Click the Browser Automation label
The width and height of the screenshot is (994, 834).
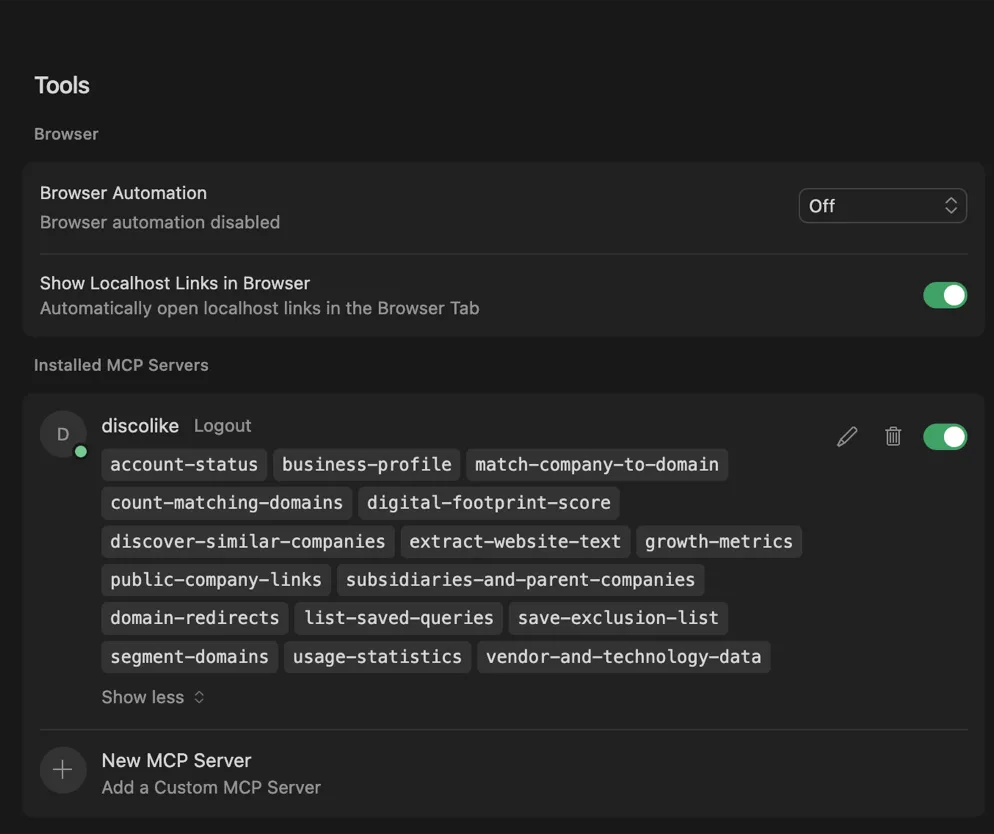[123, 193]
